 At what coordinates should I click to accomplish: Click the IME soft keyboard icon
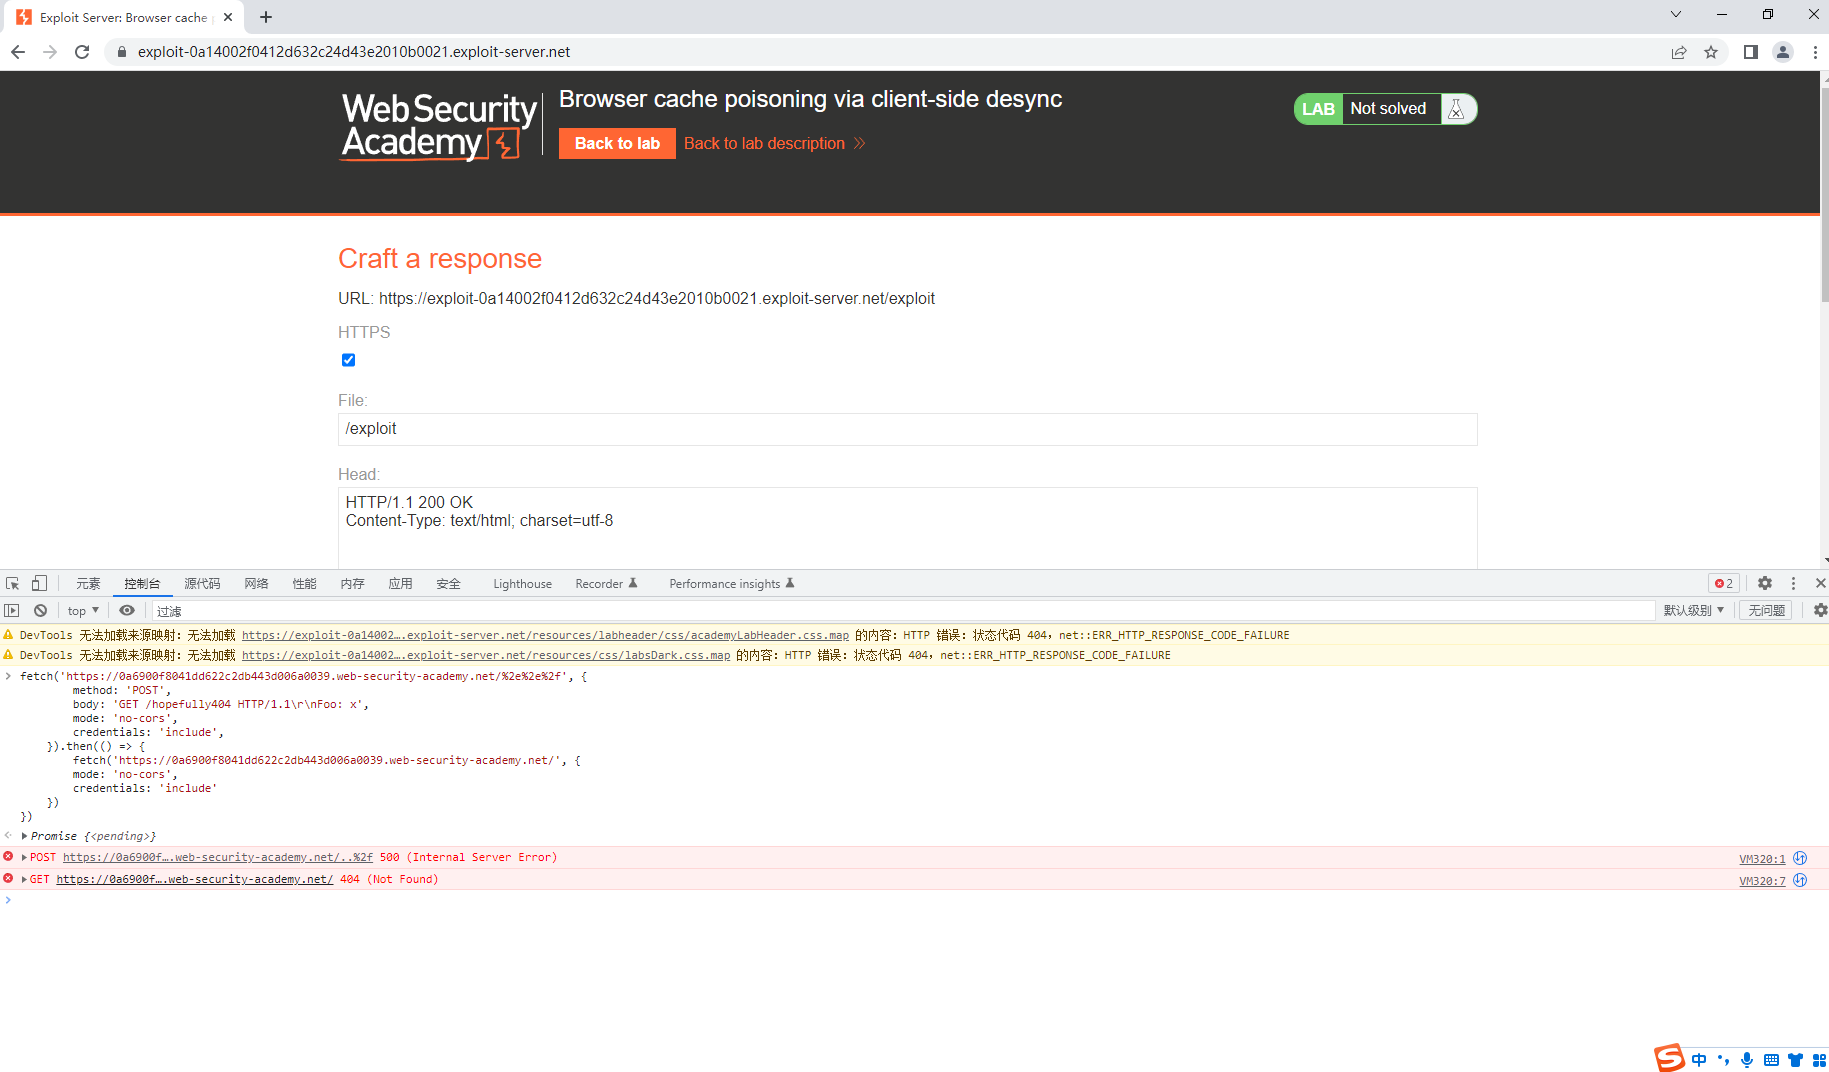coord(1771,1060)
